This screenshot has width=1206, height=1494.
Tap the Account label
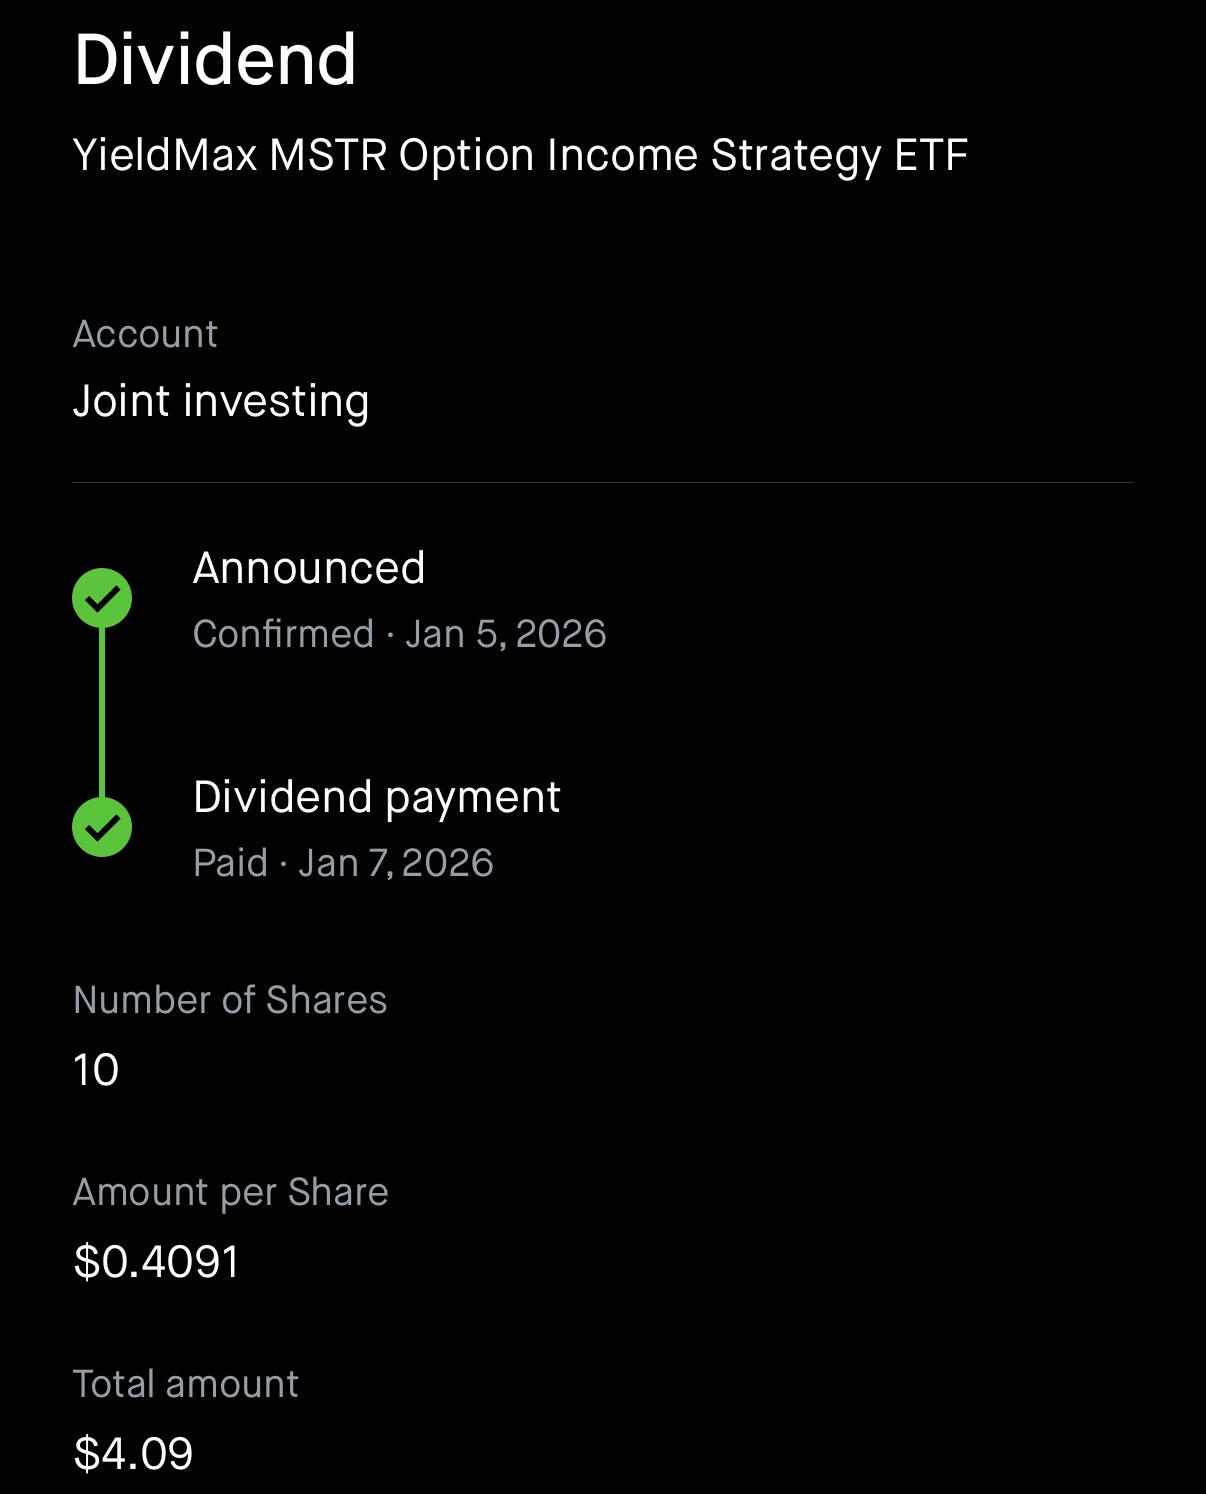(x=145, y=334)
